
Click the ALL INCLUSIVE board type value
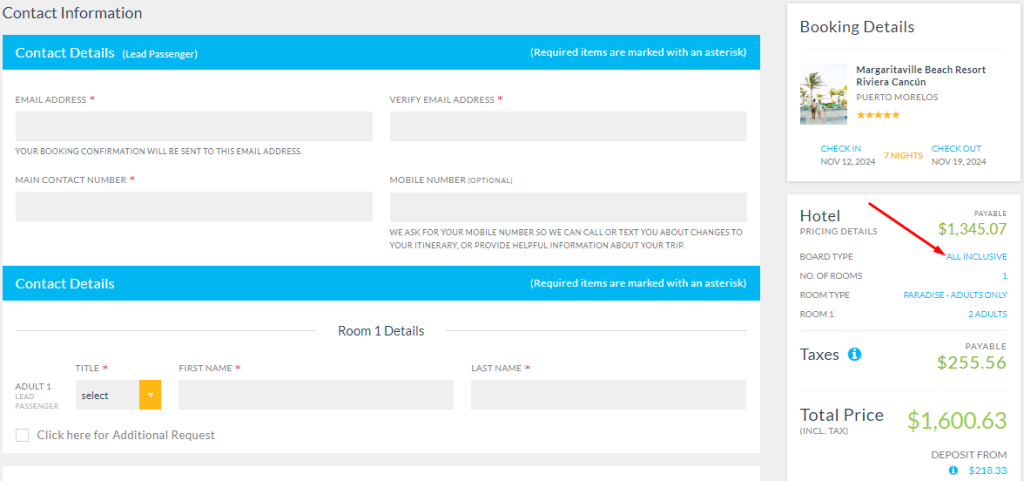pyautogui.click(x=976, y=257)
